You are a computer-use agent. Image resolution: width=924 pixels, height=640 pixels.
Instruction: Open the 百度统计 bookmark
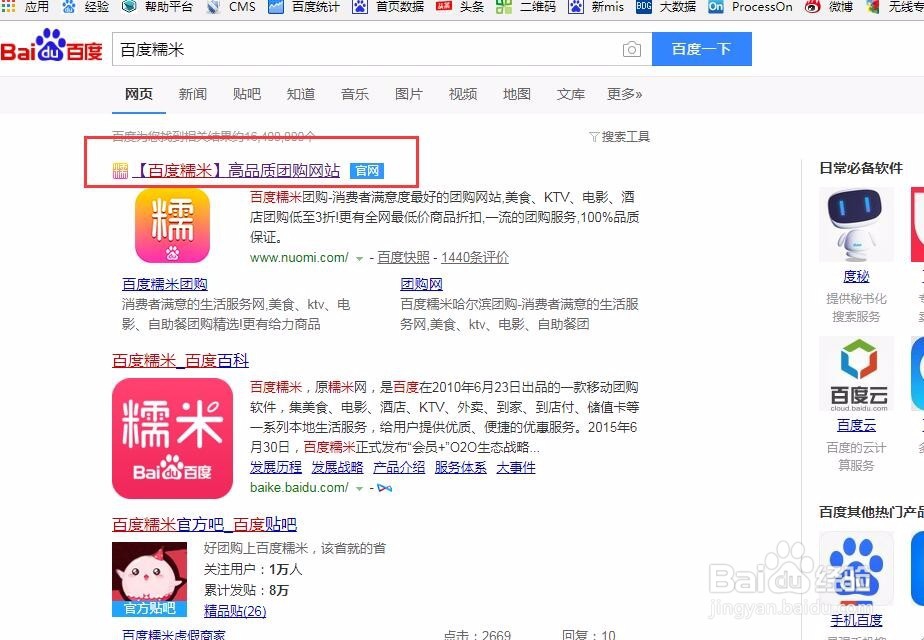click(304, 6)
